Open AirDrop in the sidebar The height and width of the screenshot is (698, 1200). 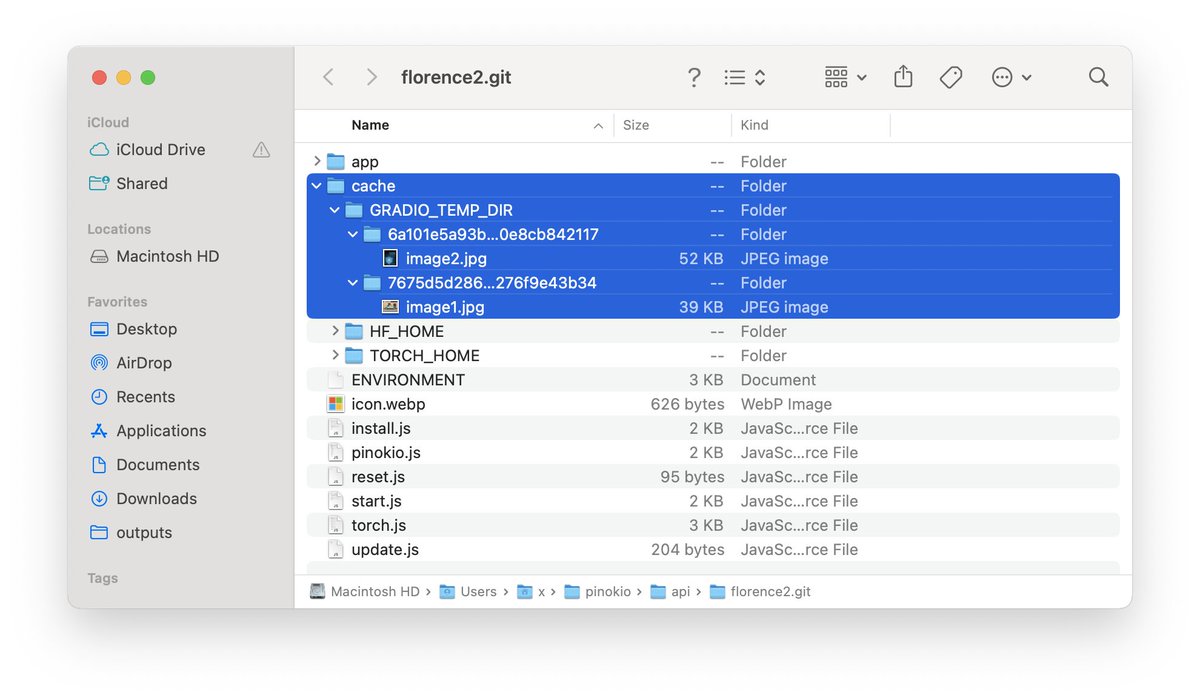pyautogui.click(x=143, y=363)
